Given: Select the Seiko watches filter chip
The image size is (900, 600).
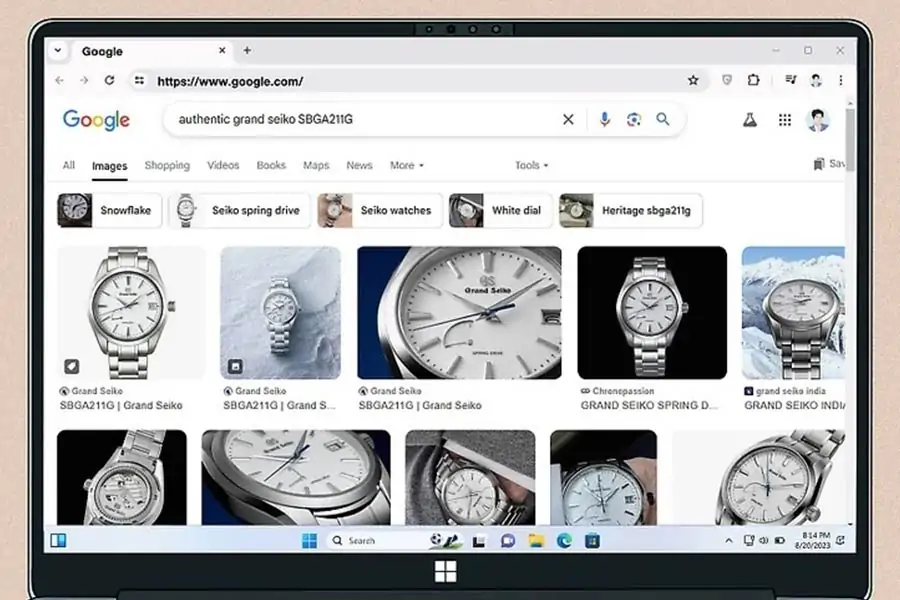Looking at the screenshot, I should pos(380,211).
